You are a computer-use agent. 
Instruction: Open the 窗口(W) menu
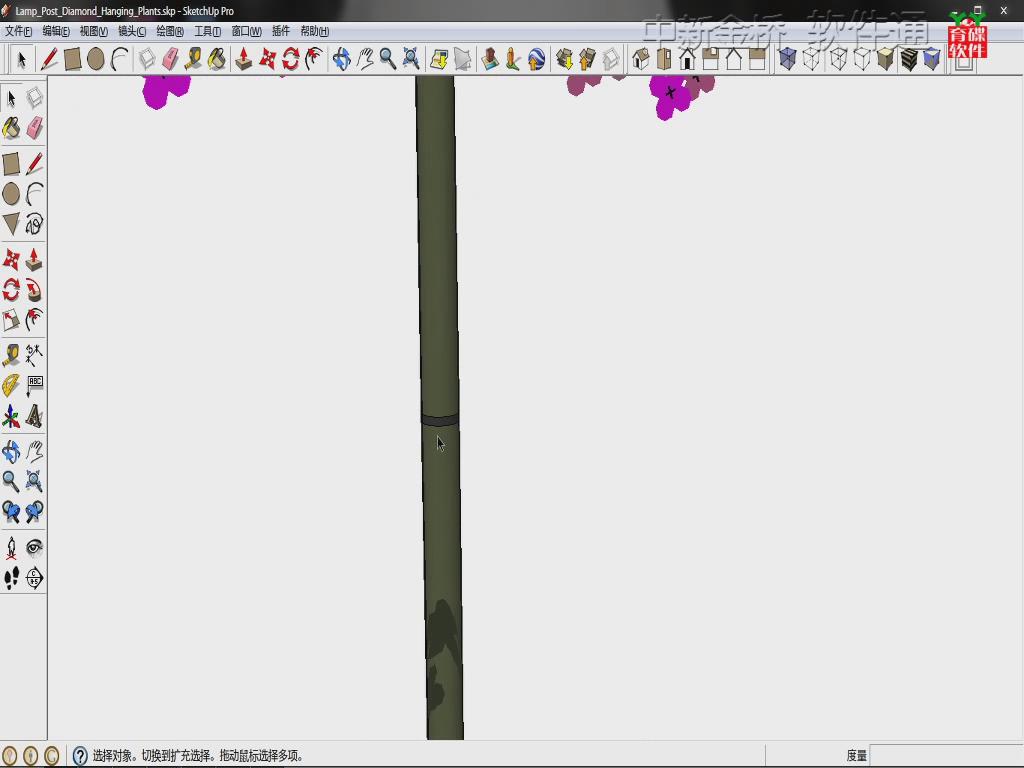coord(247,31)
